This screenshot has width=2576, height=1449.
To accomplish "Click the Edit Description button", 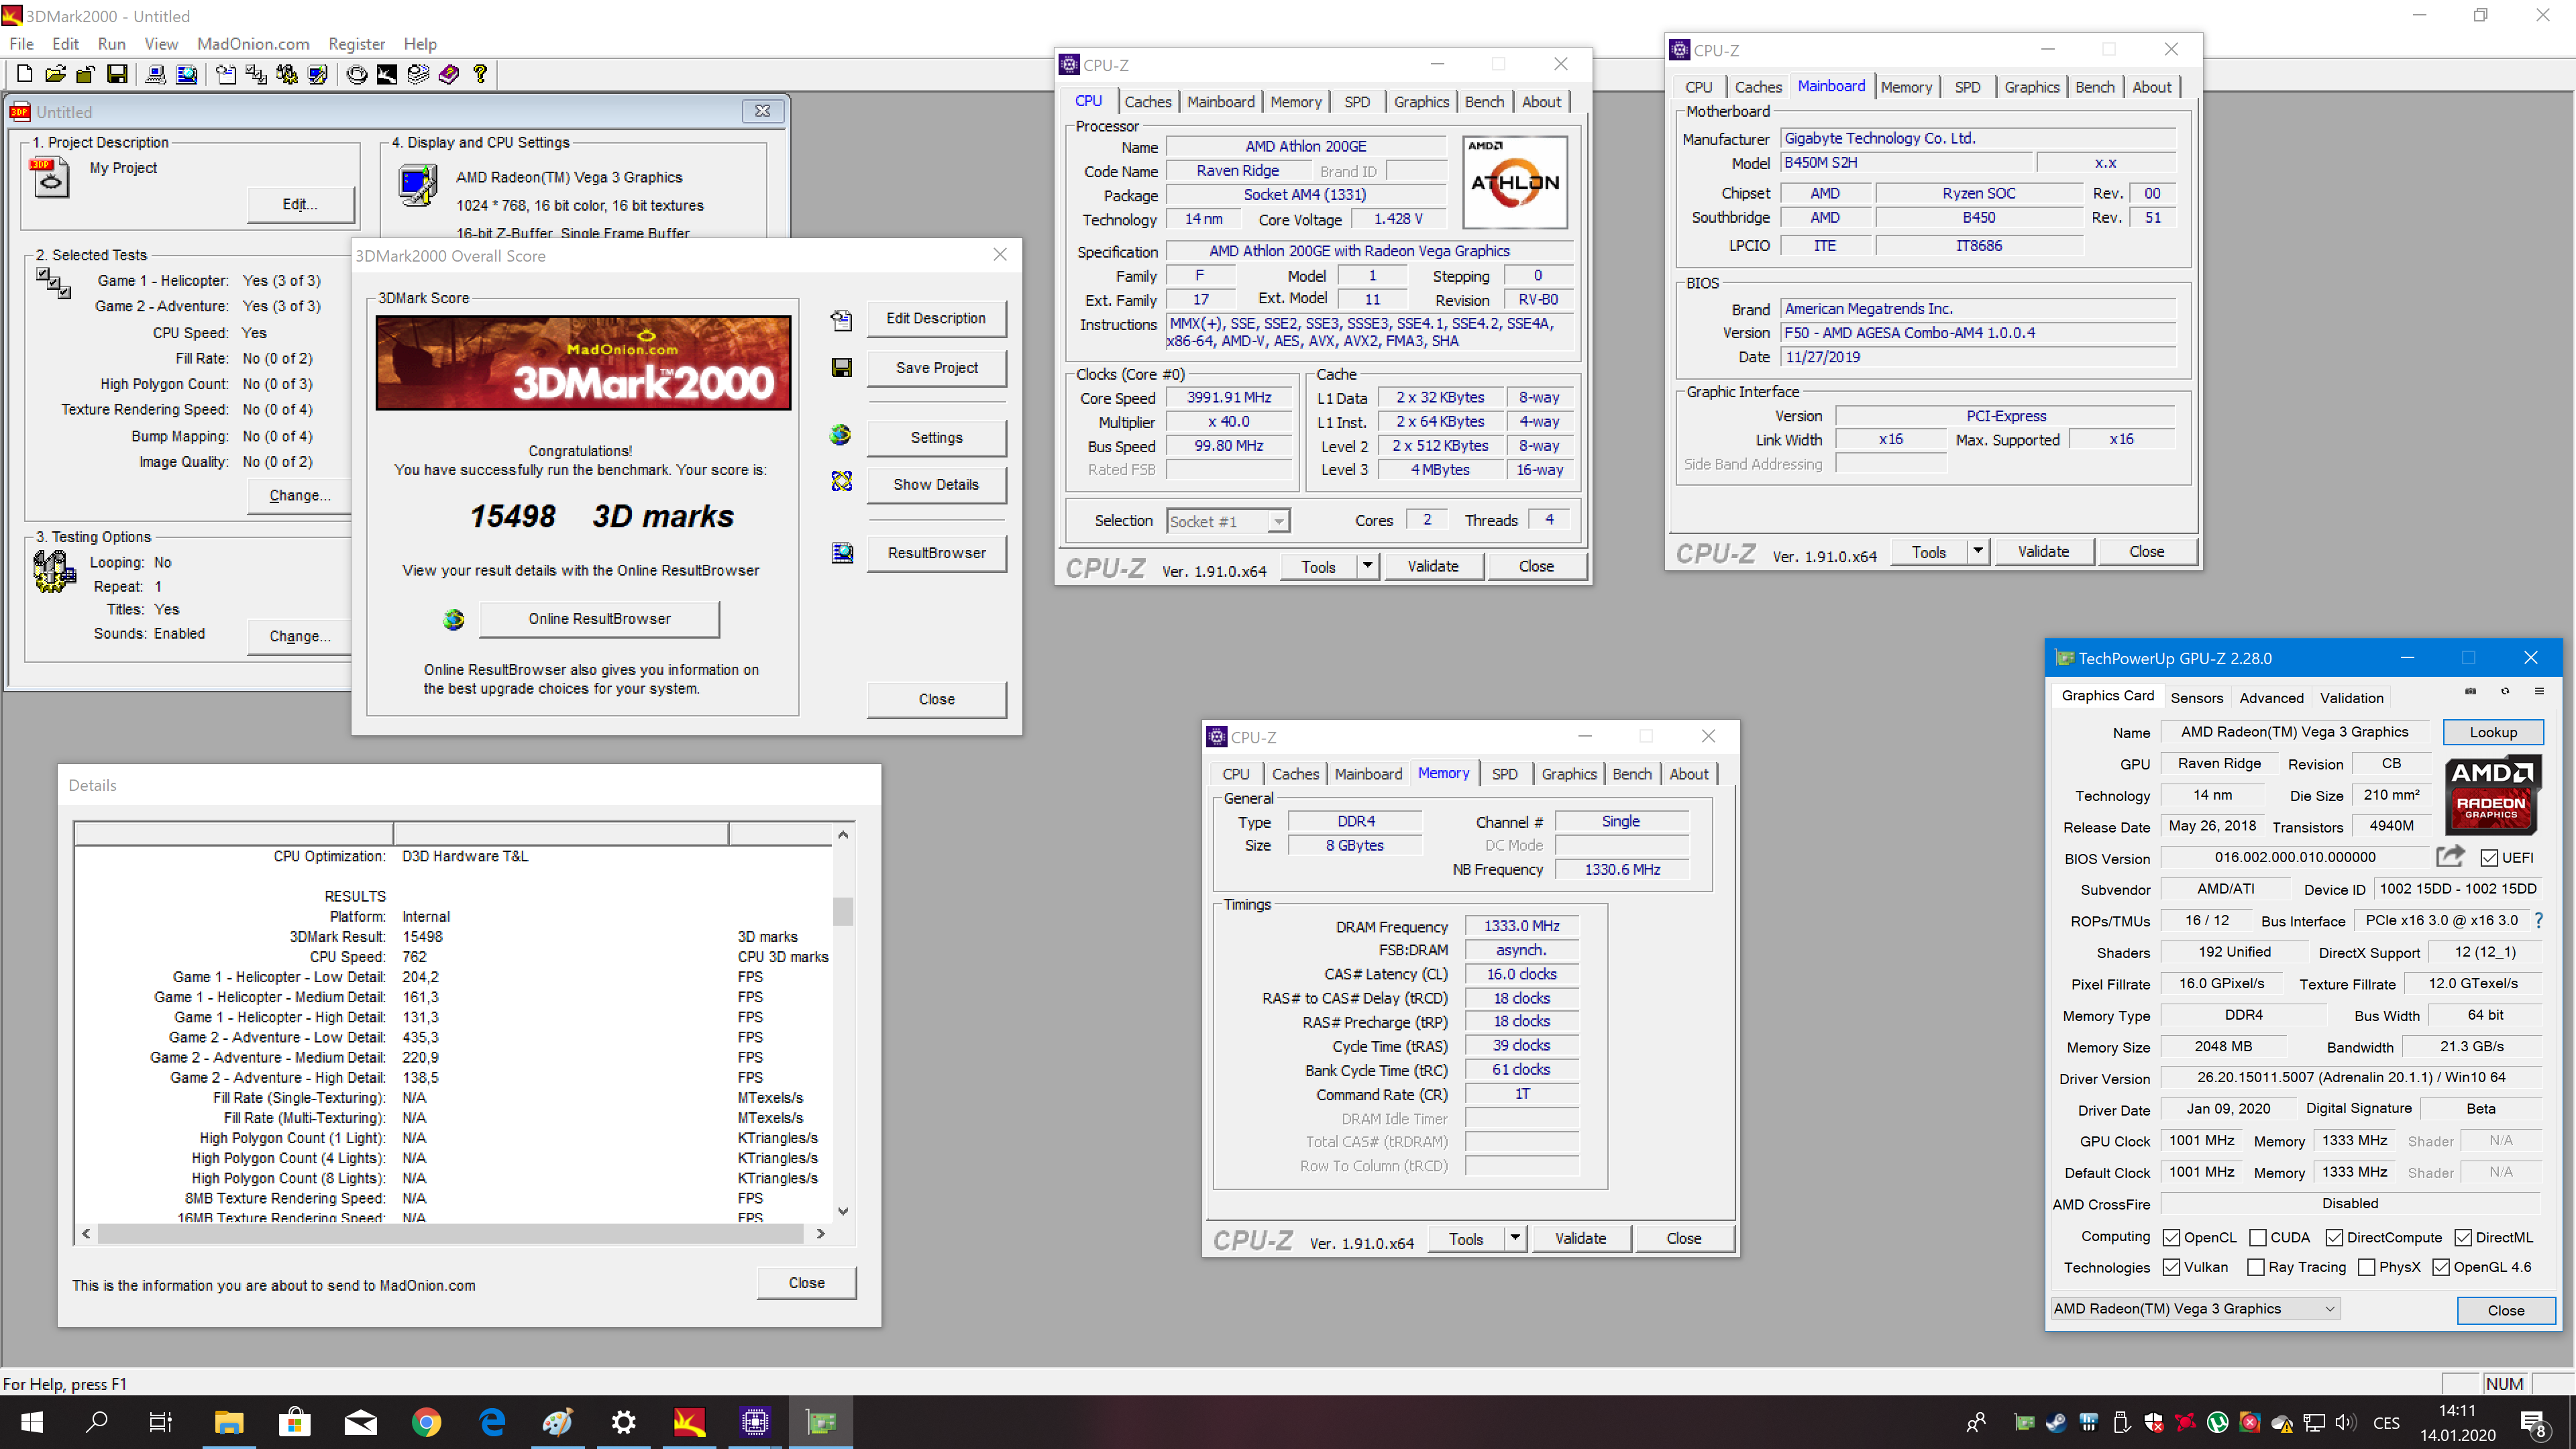I will click(936, 318).
